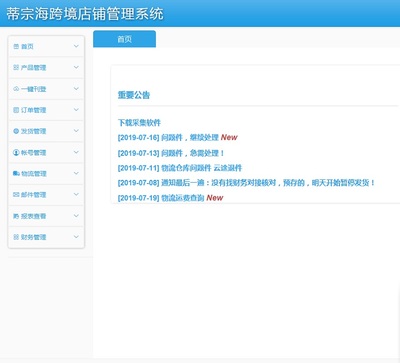Image resolution: width=400 pixels, height=363 pixels.
Task: Click the 报表查看 report icon
Action: (16, 216)
